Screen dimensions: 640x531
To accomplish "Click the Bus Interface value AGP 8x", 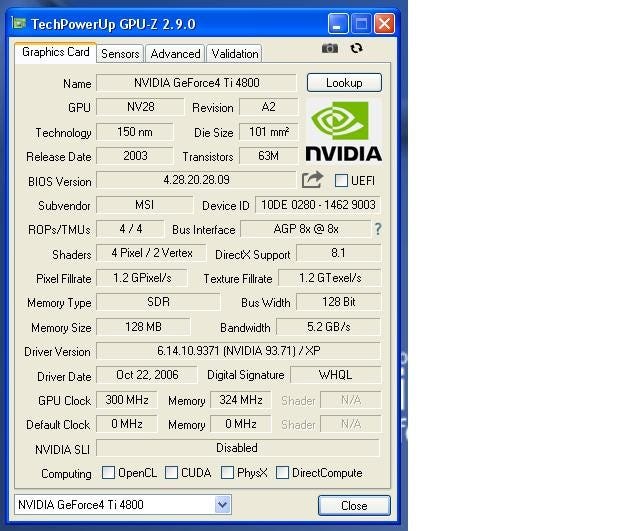I will 306,229.
